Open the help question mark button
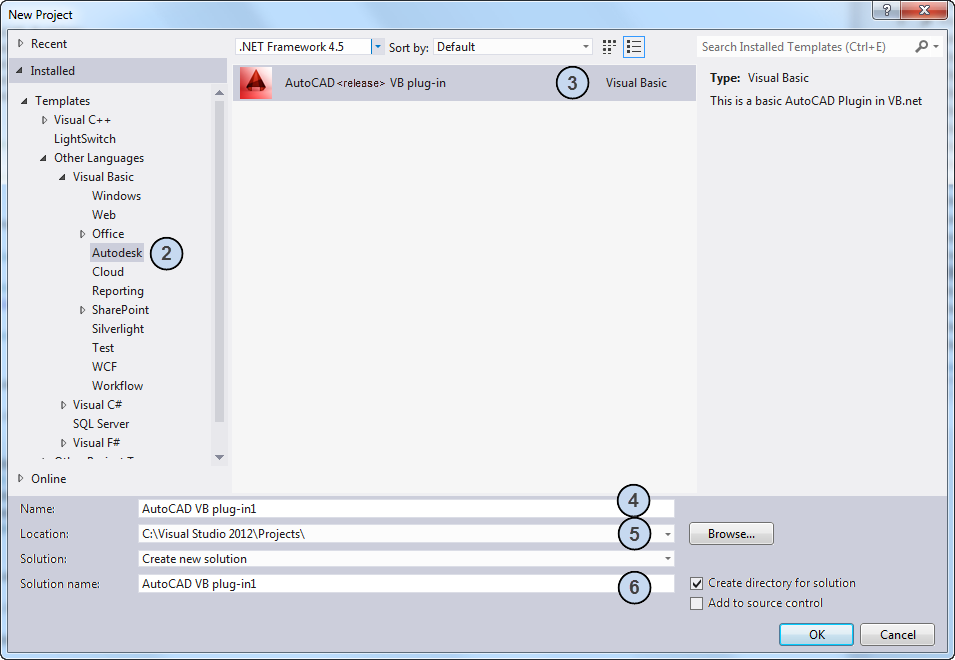This screenshot has height=660, width=955. (886, 10)
